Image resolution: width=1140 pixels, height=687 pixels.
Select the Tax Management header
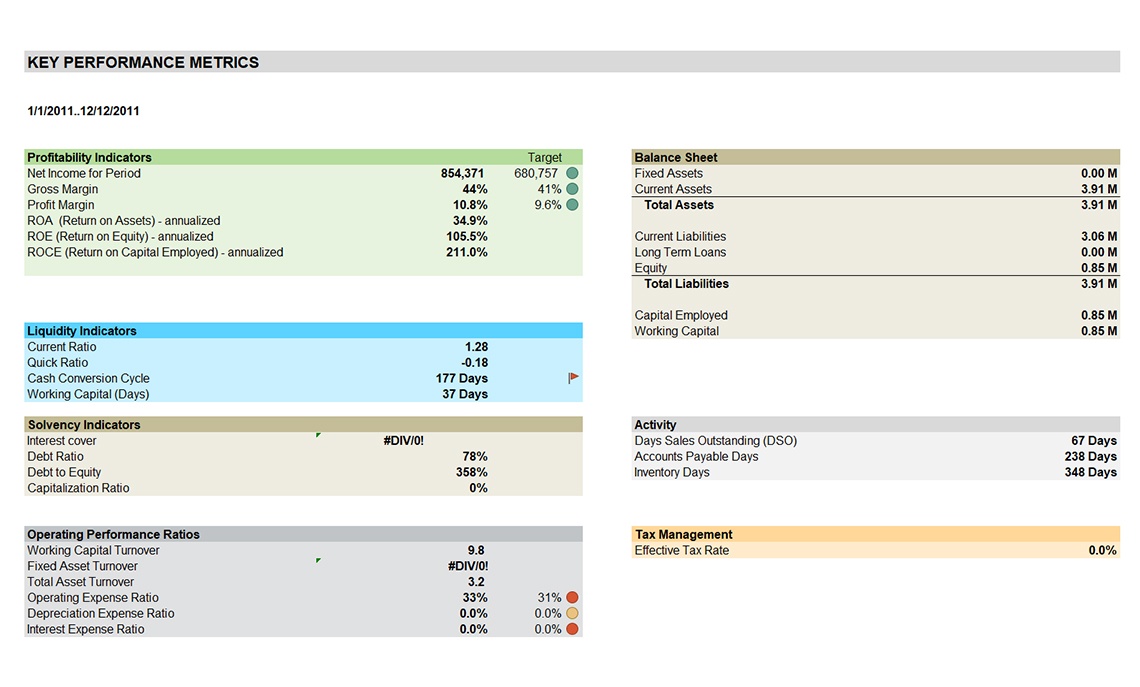point(683,535)
